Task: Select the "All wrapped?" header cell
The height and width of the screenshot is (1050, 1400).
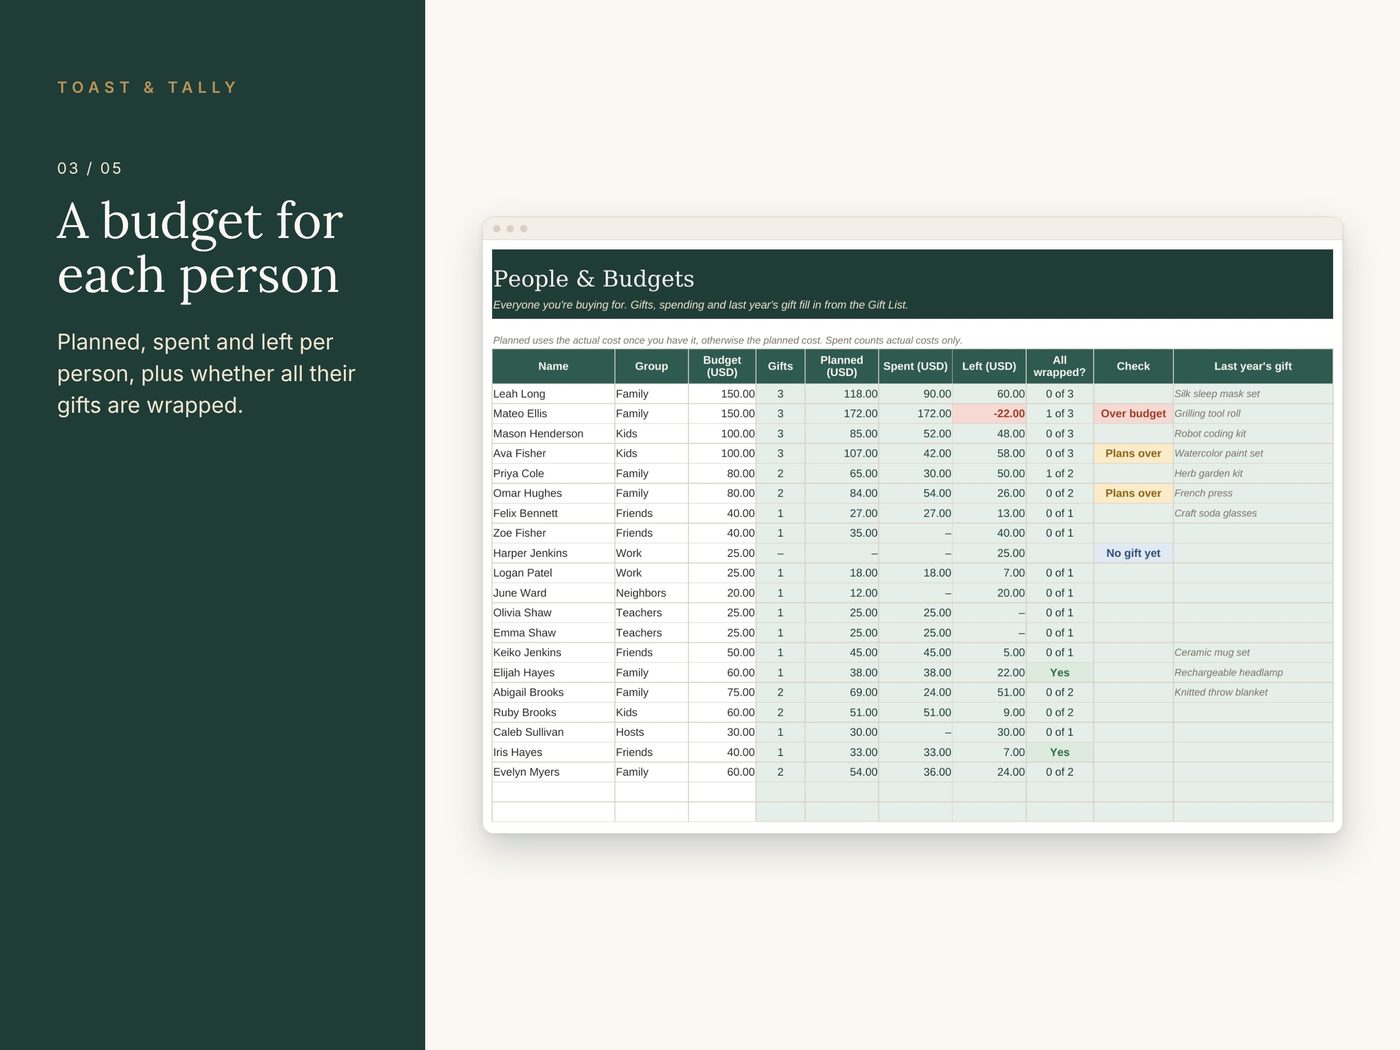Action: tap(1060, 367)
